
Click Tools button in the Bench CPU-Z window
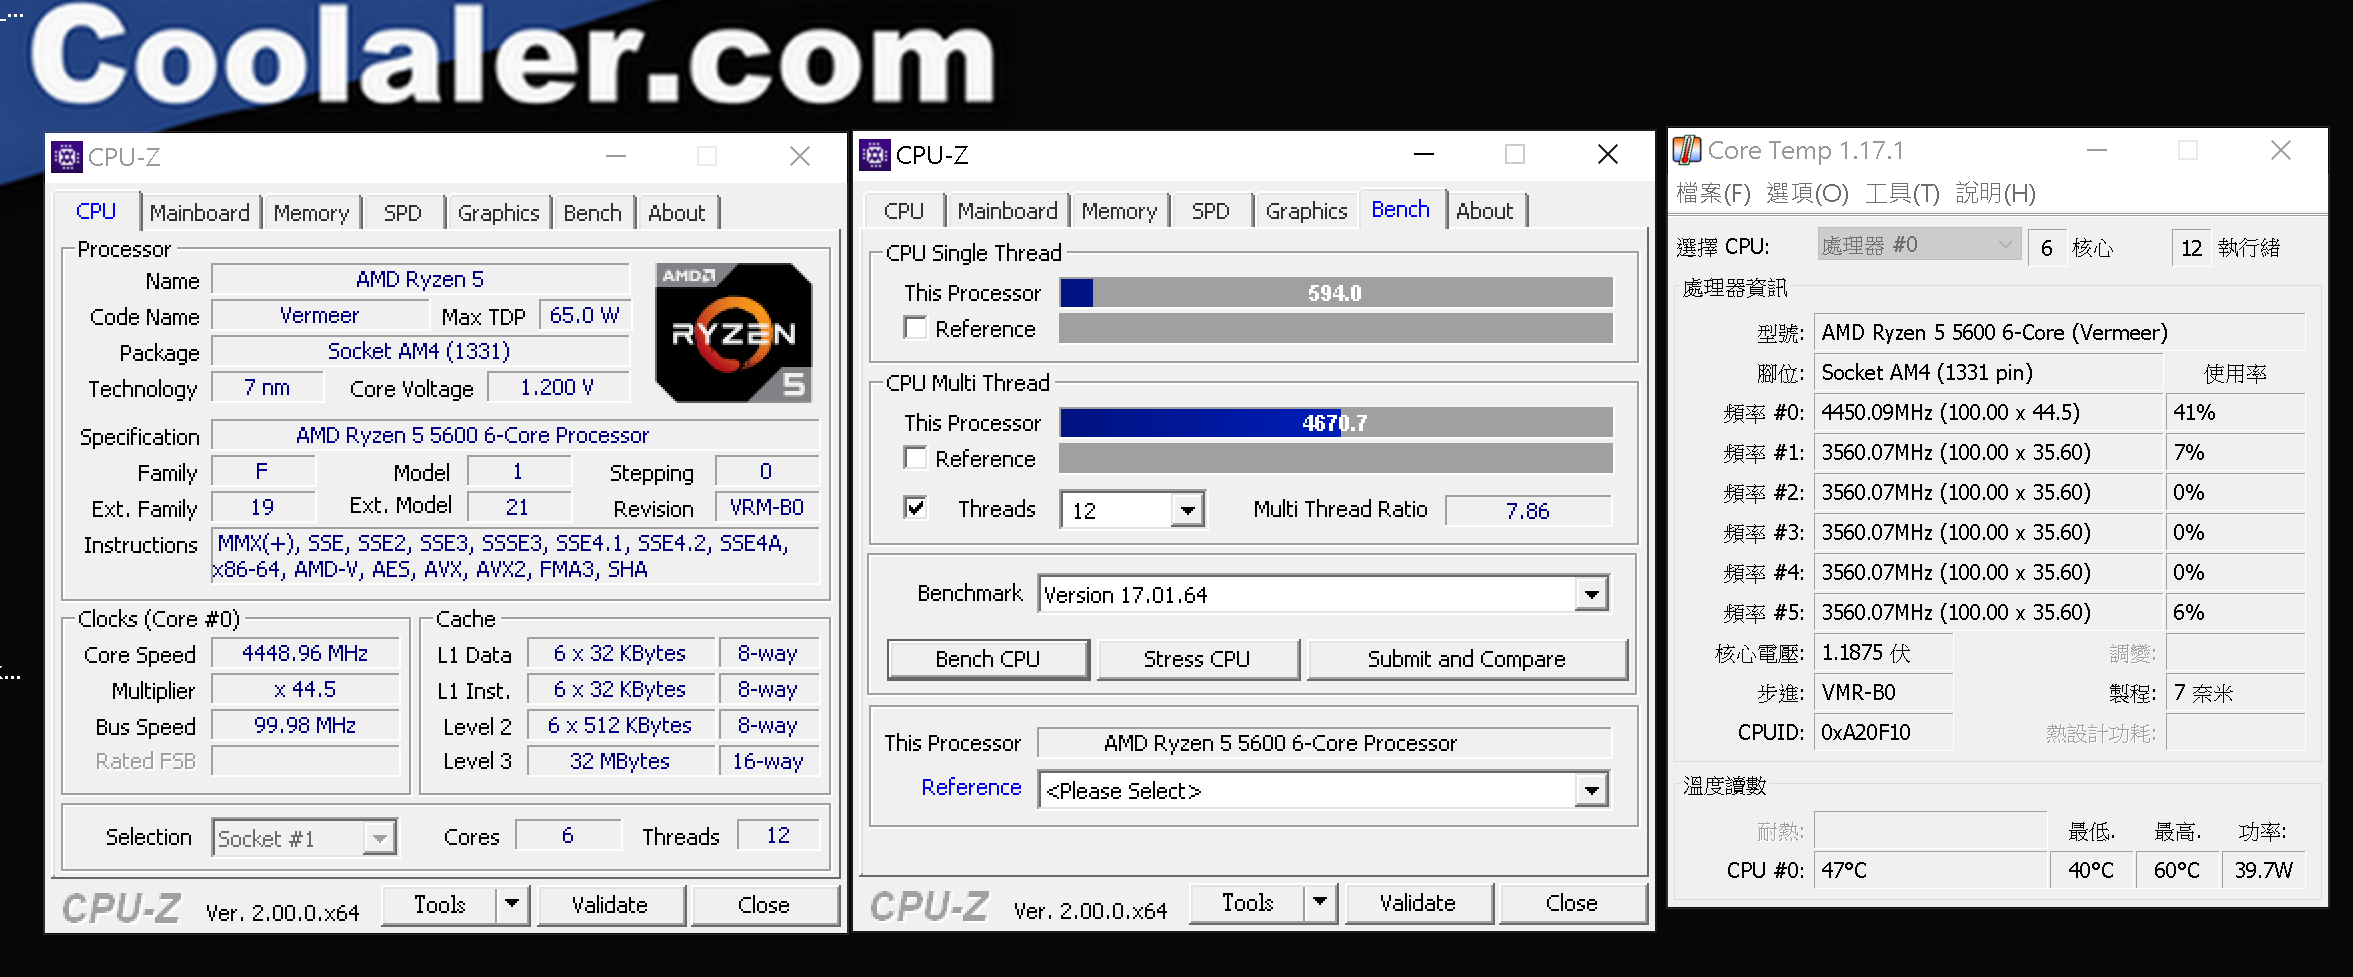coord(1248,902)
